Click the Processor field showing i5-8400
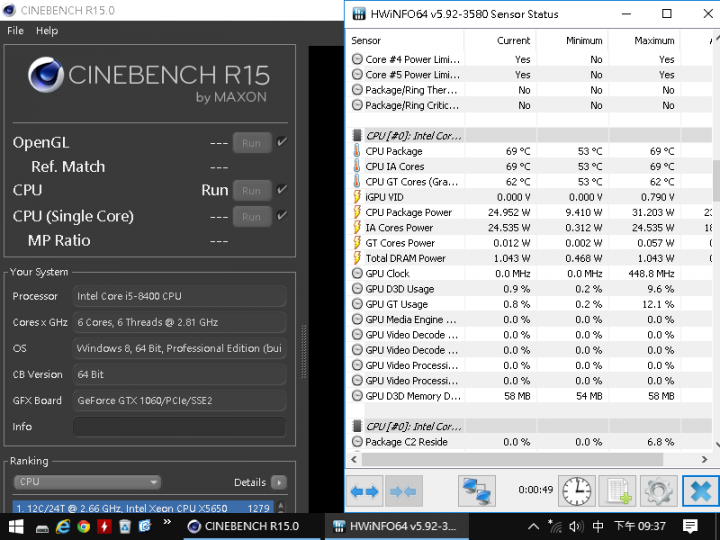Image resolution: width=720 pixels, height=540 pixels. (x=180, y=296)
